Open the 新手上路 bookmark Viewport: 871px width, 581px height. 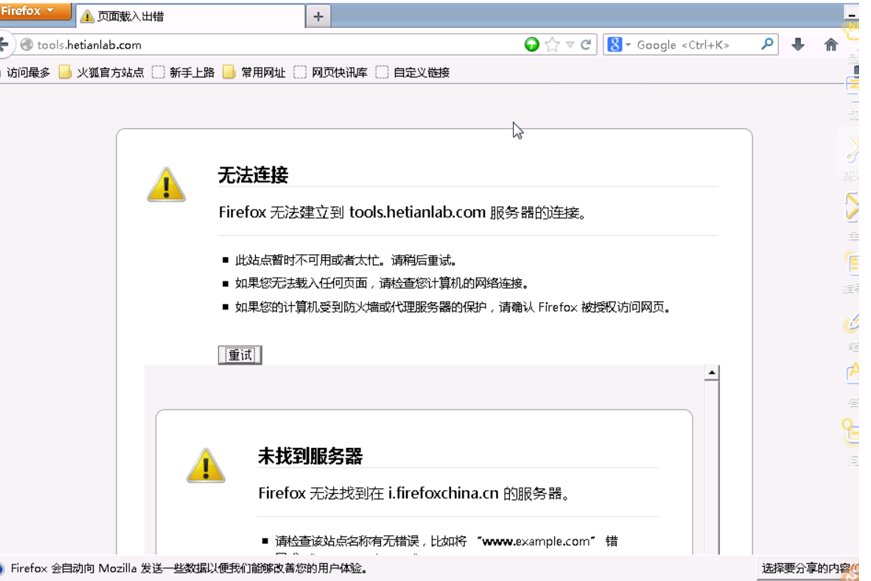pos(183,72)
